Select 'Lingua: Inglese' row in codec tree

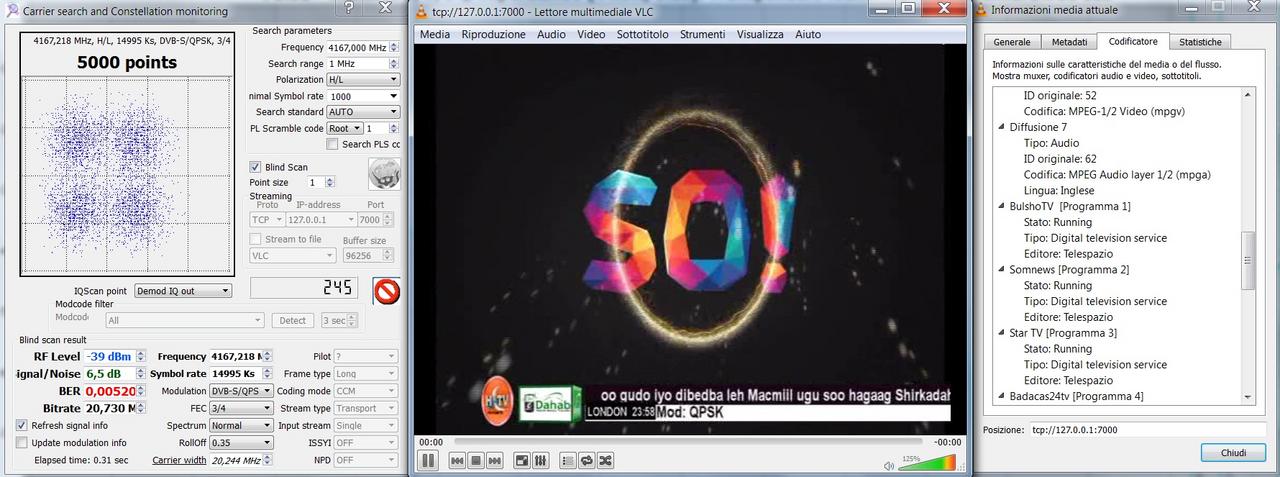pyautogui.click(x=1058, y=190)
